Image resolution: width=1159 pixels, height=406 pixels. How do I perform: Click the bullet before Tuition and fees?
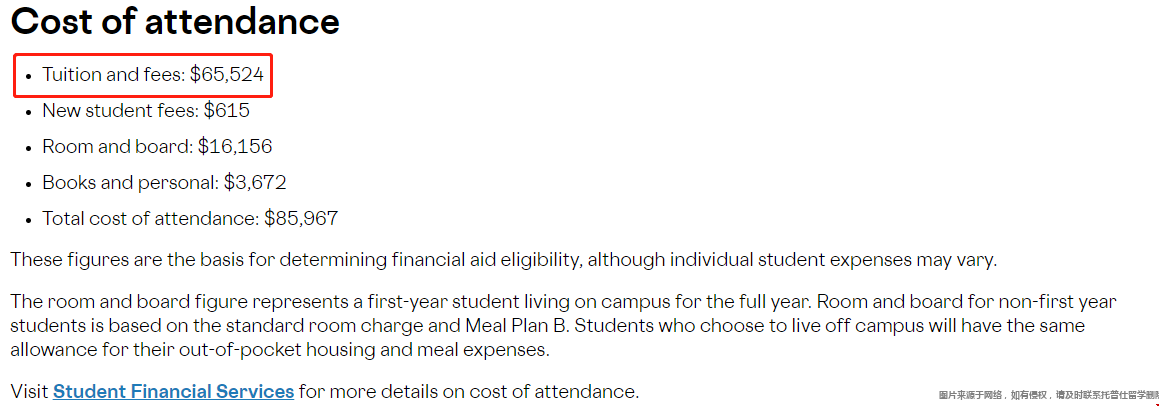[28, 76]
